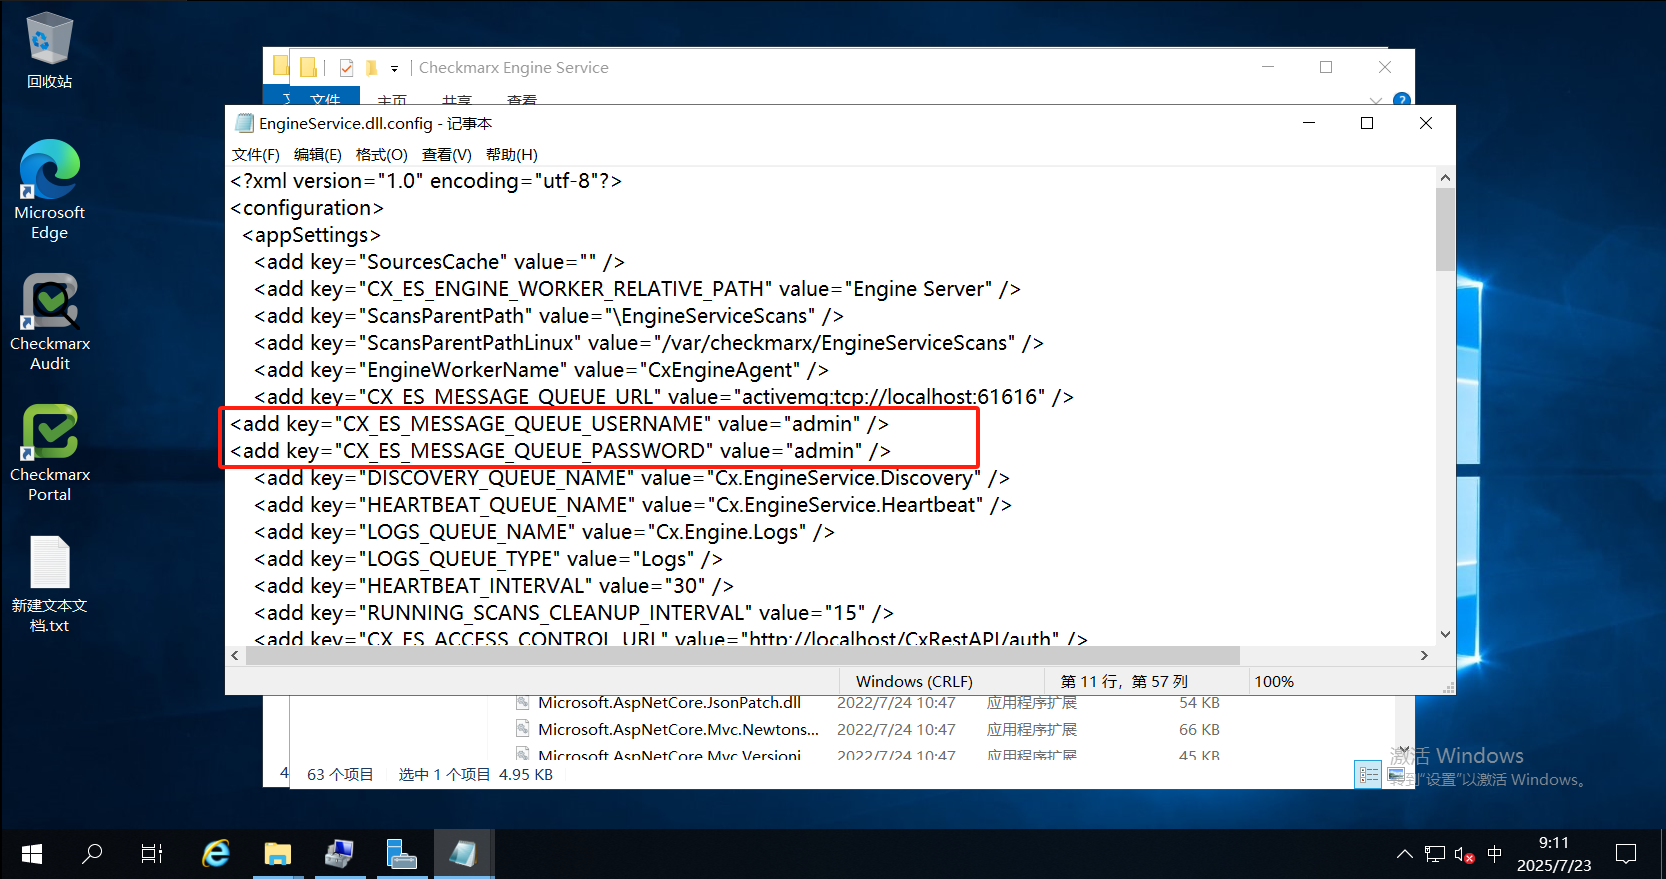Click the CX_ES_MESSAGE_QUEUE_USERNAME line

point(559,424)
